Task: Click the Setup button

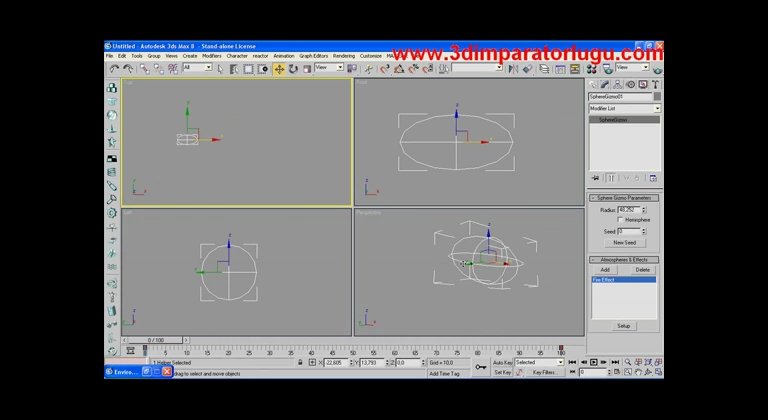Action: pyautogui.click(x=624, y=326)
